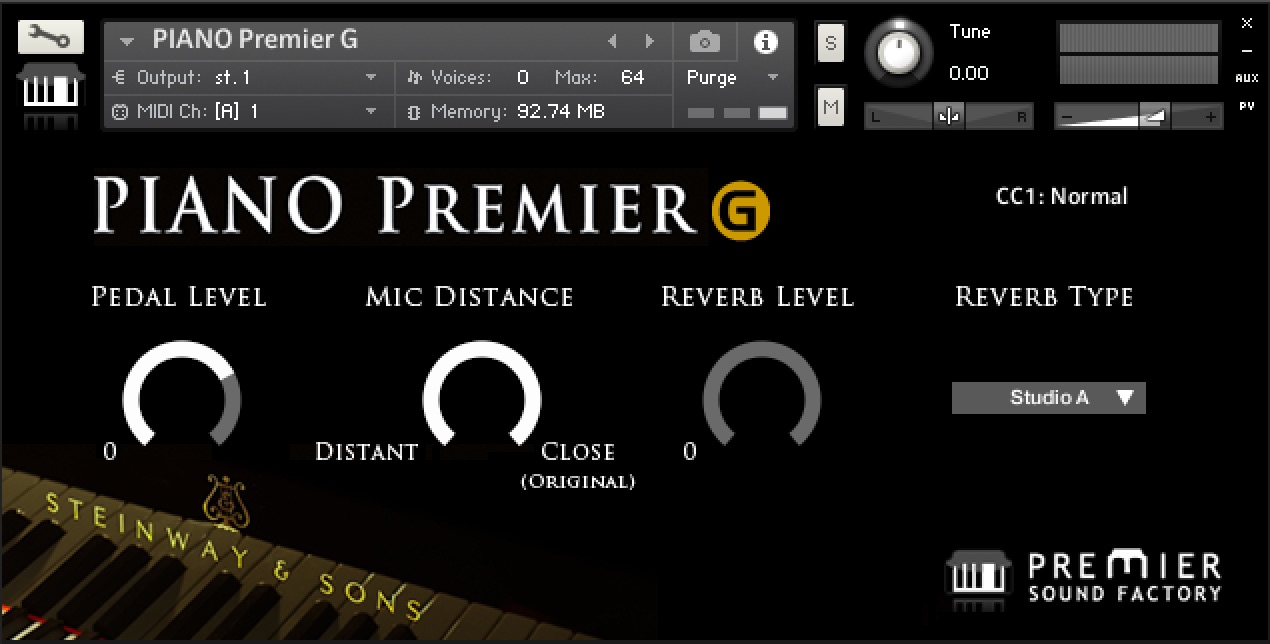This screenshot has height=644, width=1270.
Task: Solo the instrument with S button
Action: click(x=830, y=42)
